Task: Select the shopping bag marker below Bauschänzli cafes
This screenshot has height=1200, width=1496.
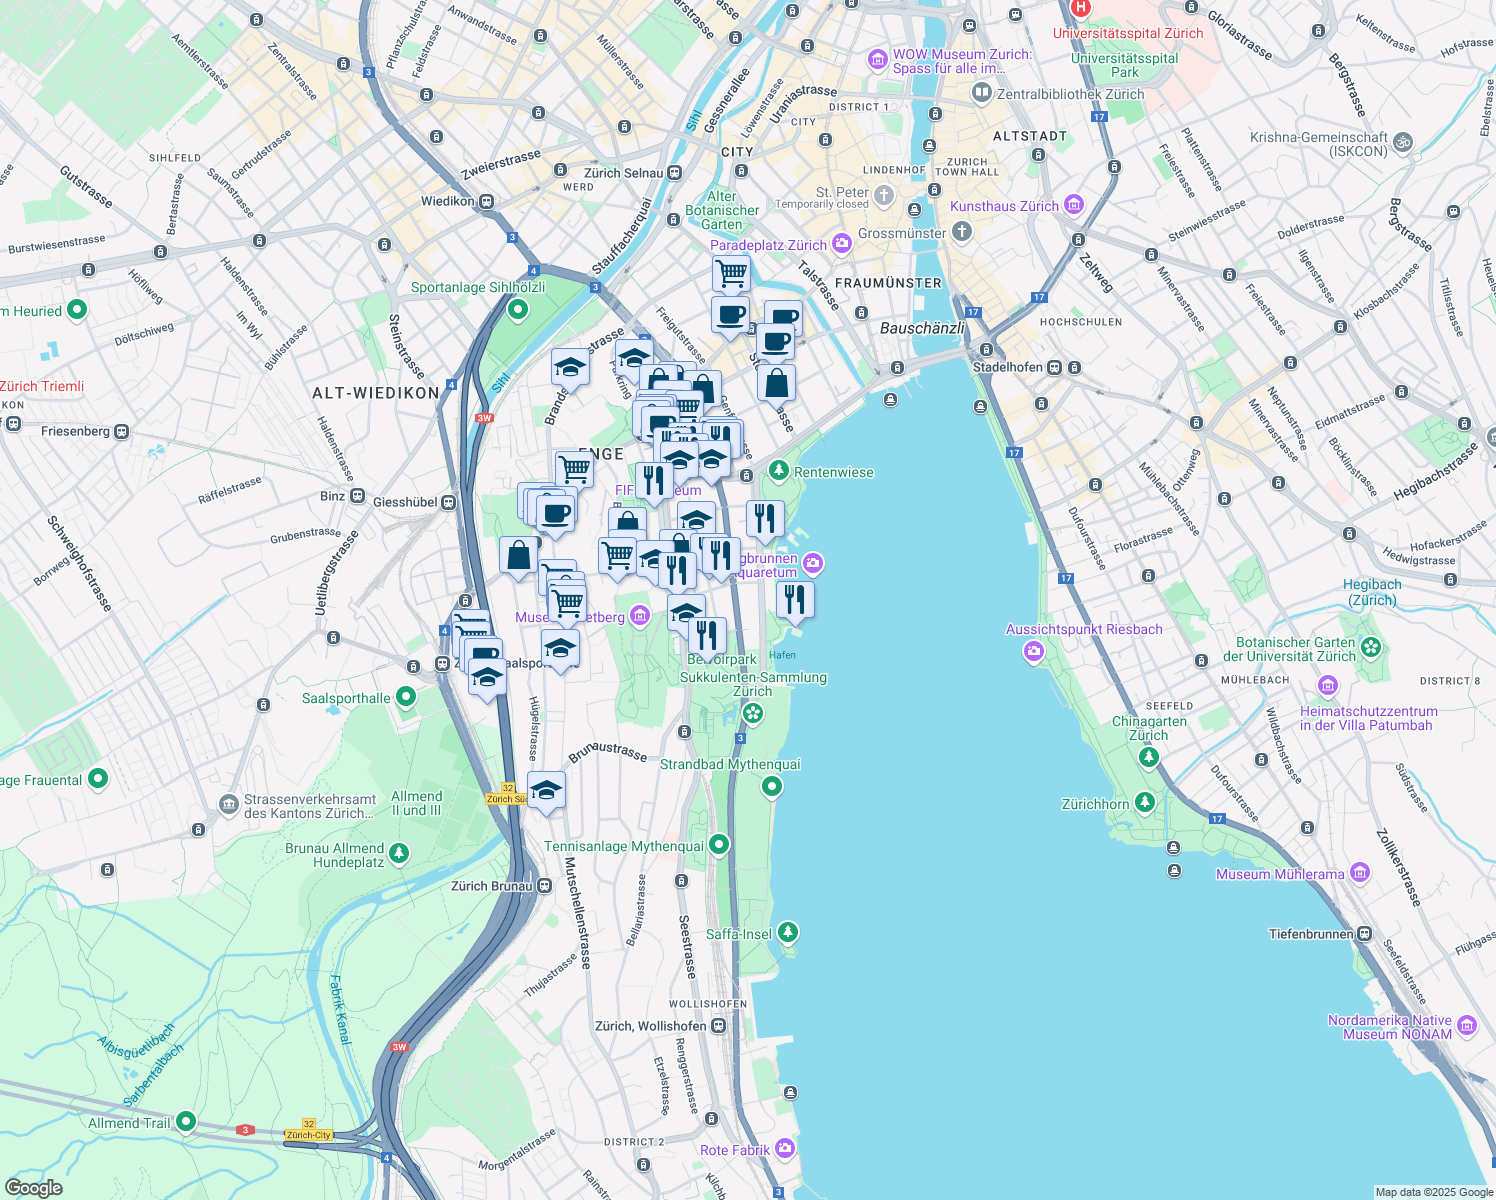Action: (x=777, y=383)
